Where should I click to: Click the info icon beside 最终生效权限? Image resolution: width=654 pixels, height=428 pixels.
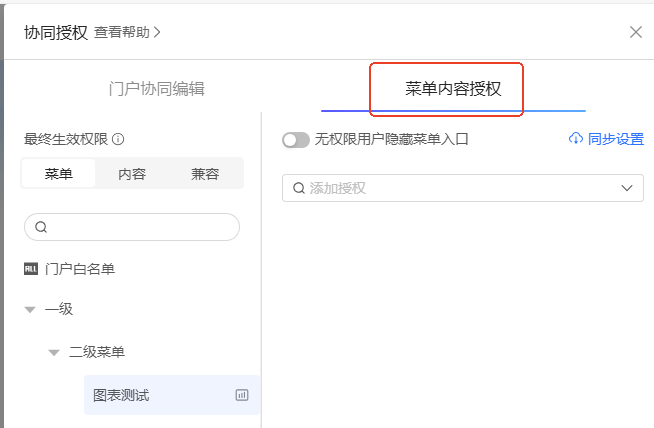coord(118,140)
